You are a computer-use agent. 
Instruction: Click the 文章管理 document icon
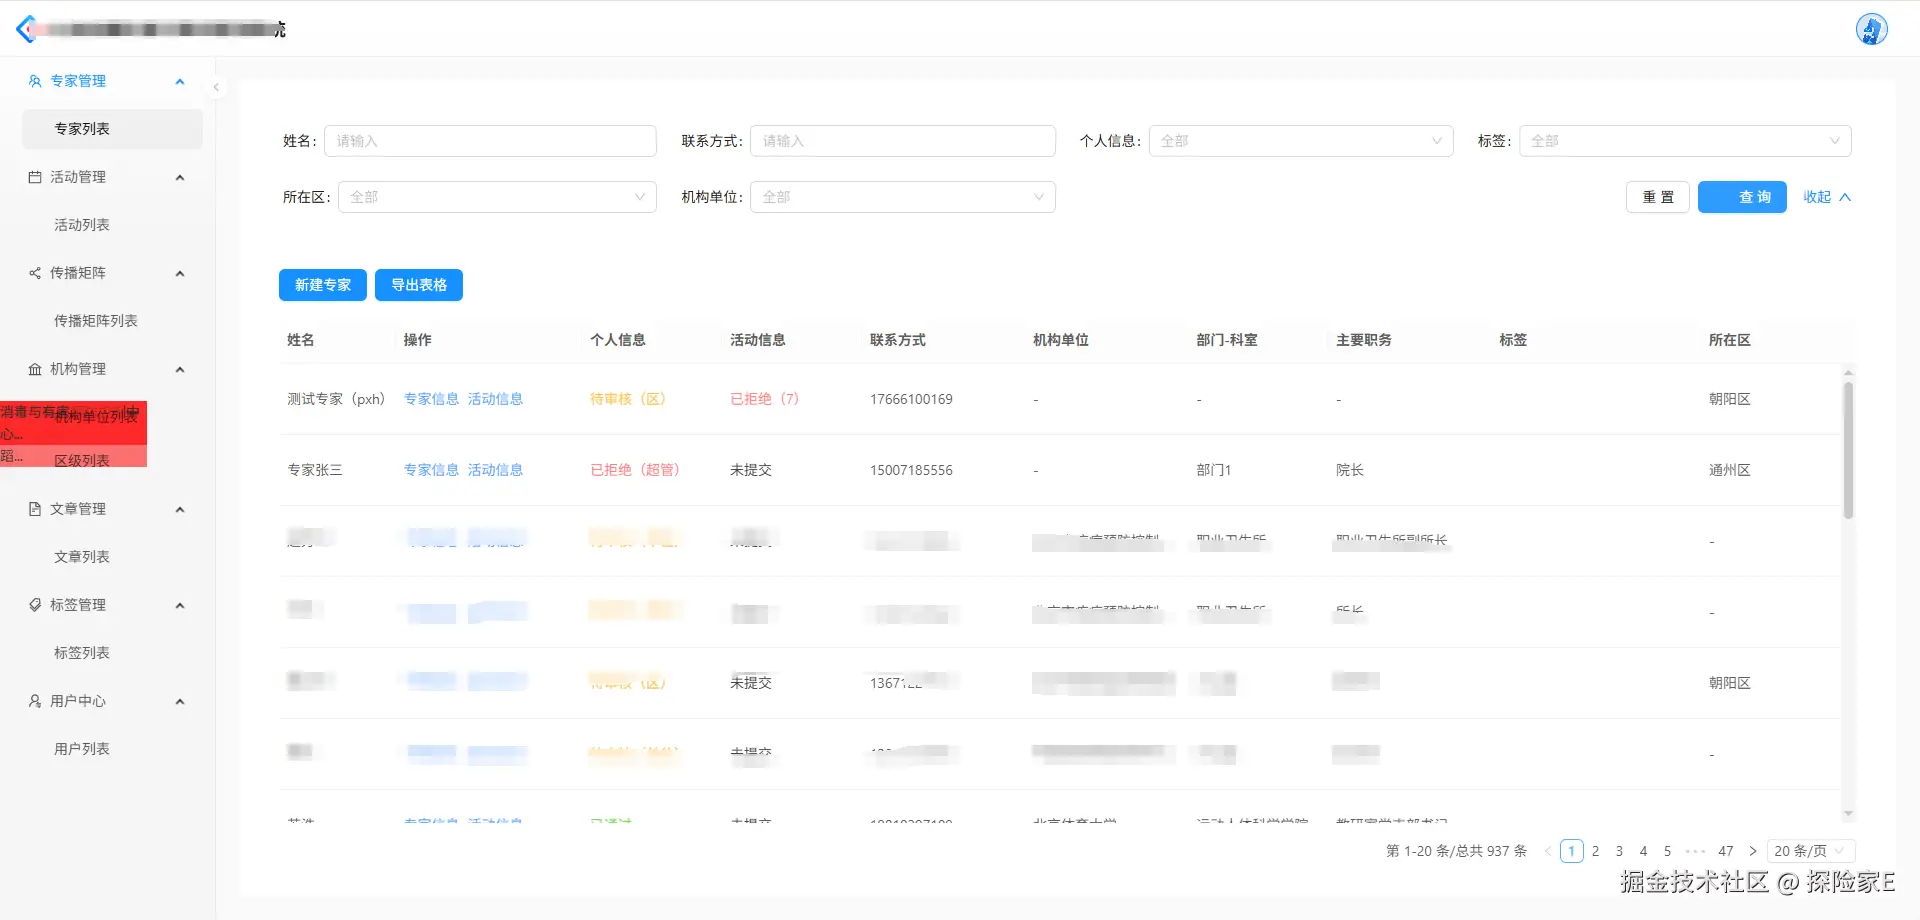pyautogui.click(x=35, y=509)
